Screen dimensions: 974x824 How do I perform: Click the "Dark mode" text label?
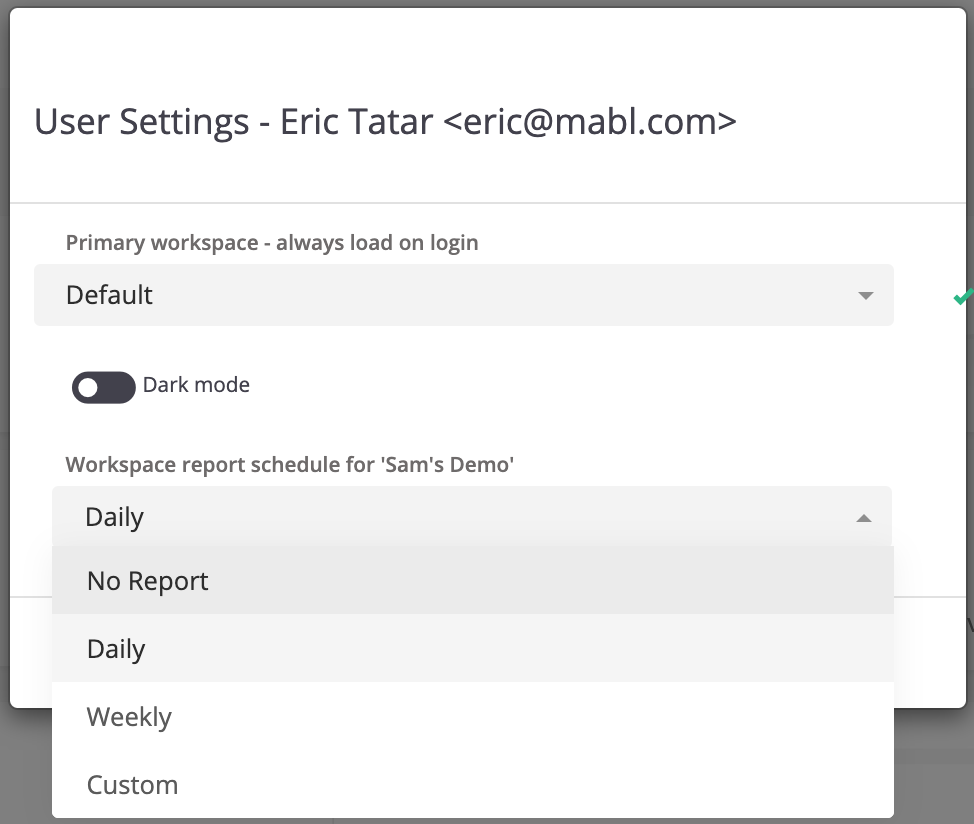(196, 385)
